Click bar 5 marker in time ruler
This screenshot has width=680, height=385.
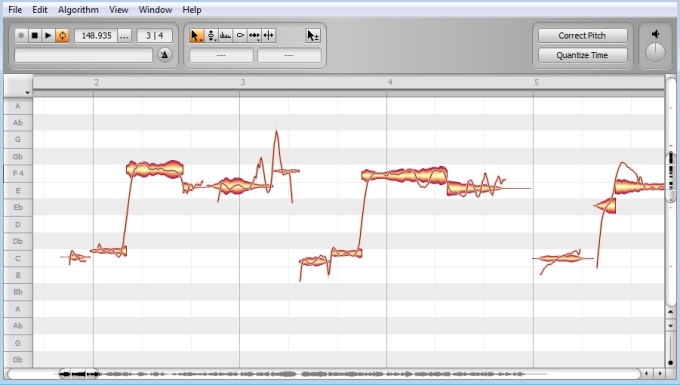[536, 82]
